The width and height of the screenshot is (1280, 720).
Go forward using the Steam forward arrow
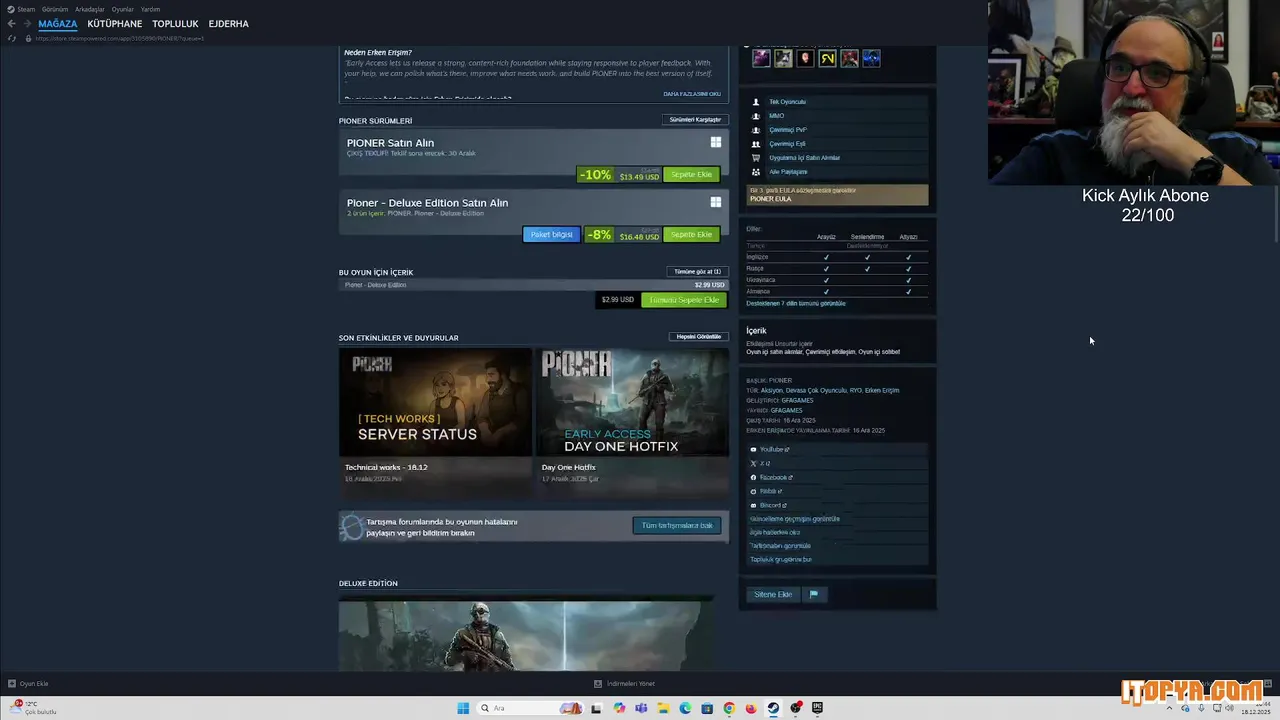[27, 23]
